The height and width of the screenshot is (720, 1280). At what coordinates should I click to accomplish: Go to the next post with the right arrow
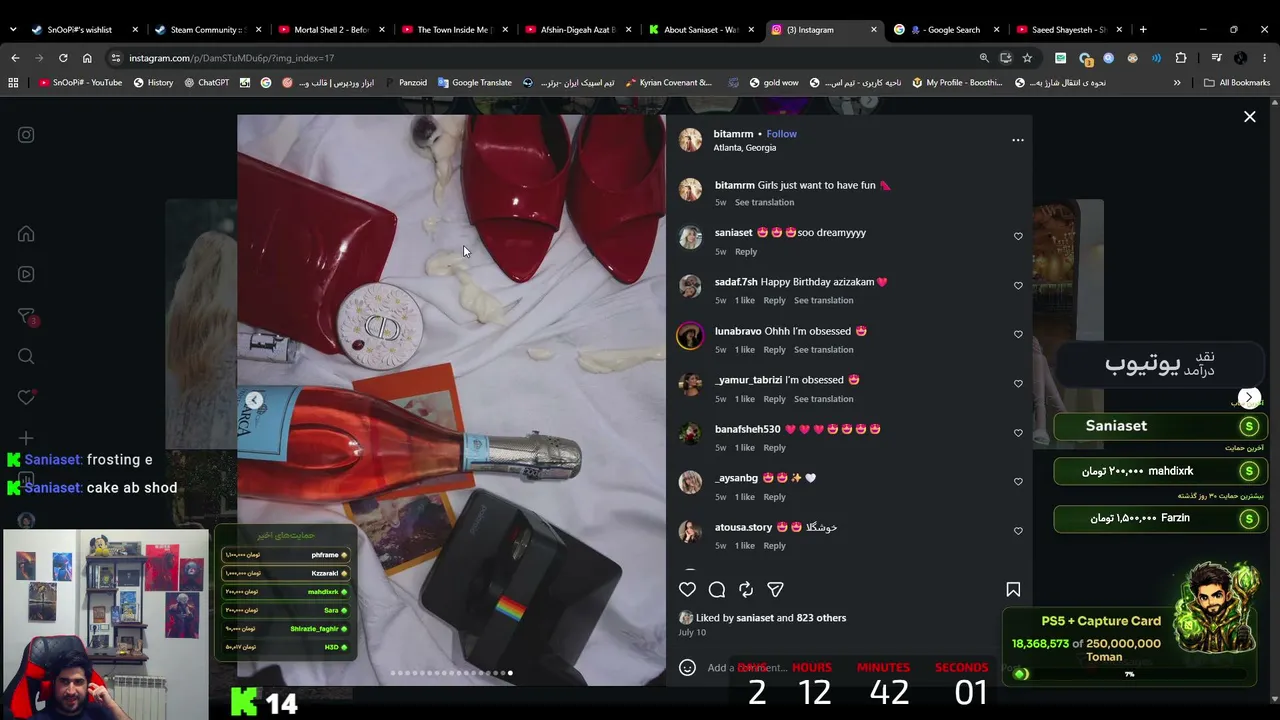coord(1249,398)
